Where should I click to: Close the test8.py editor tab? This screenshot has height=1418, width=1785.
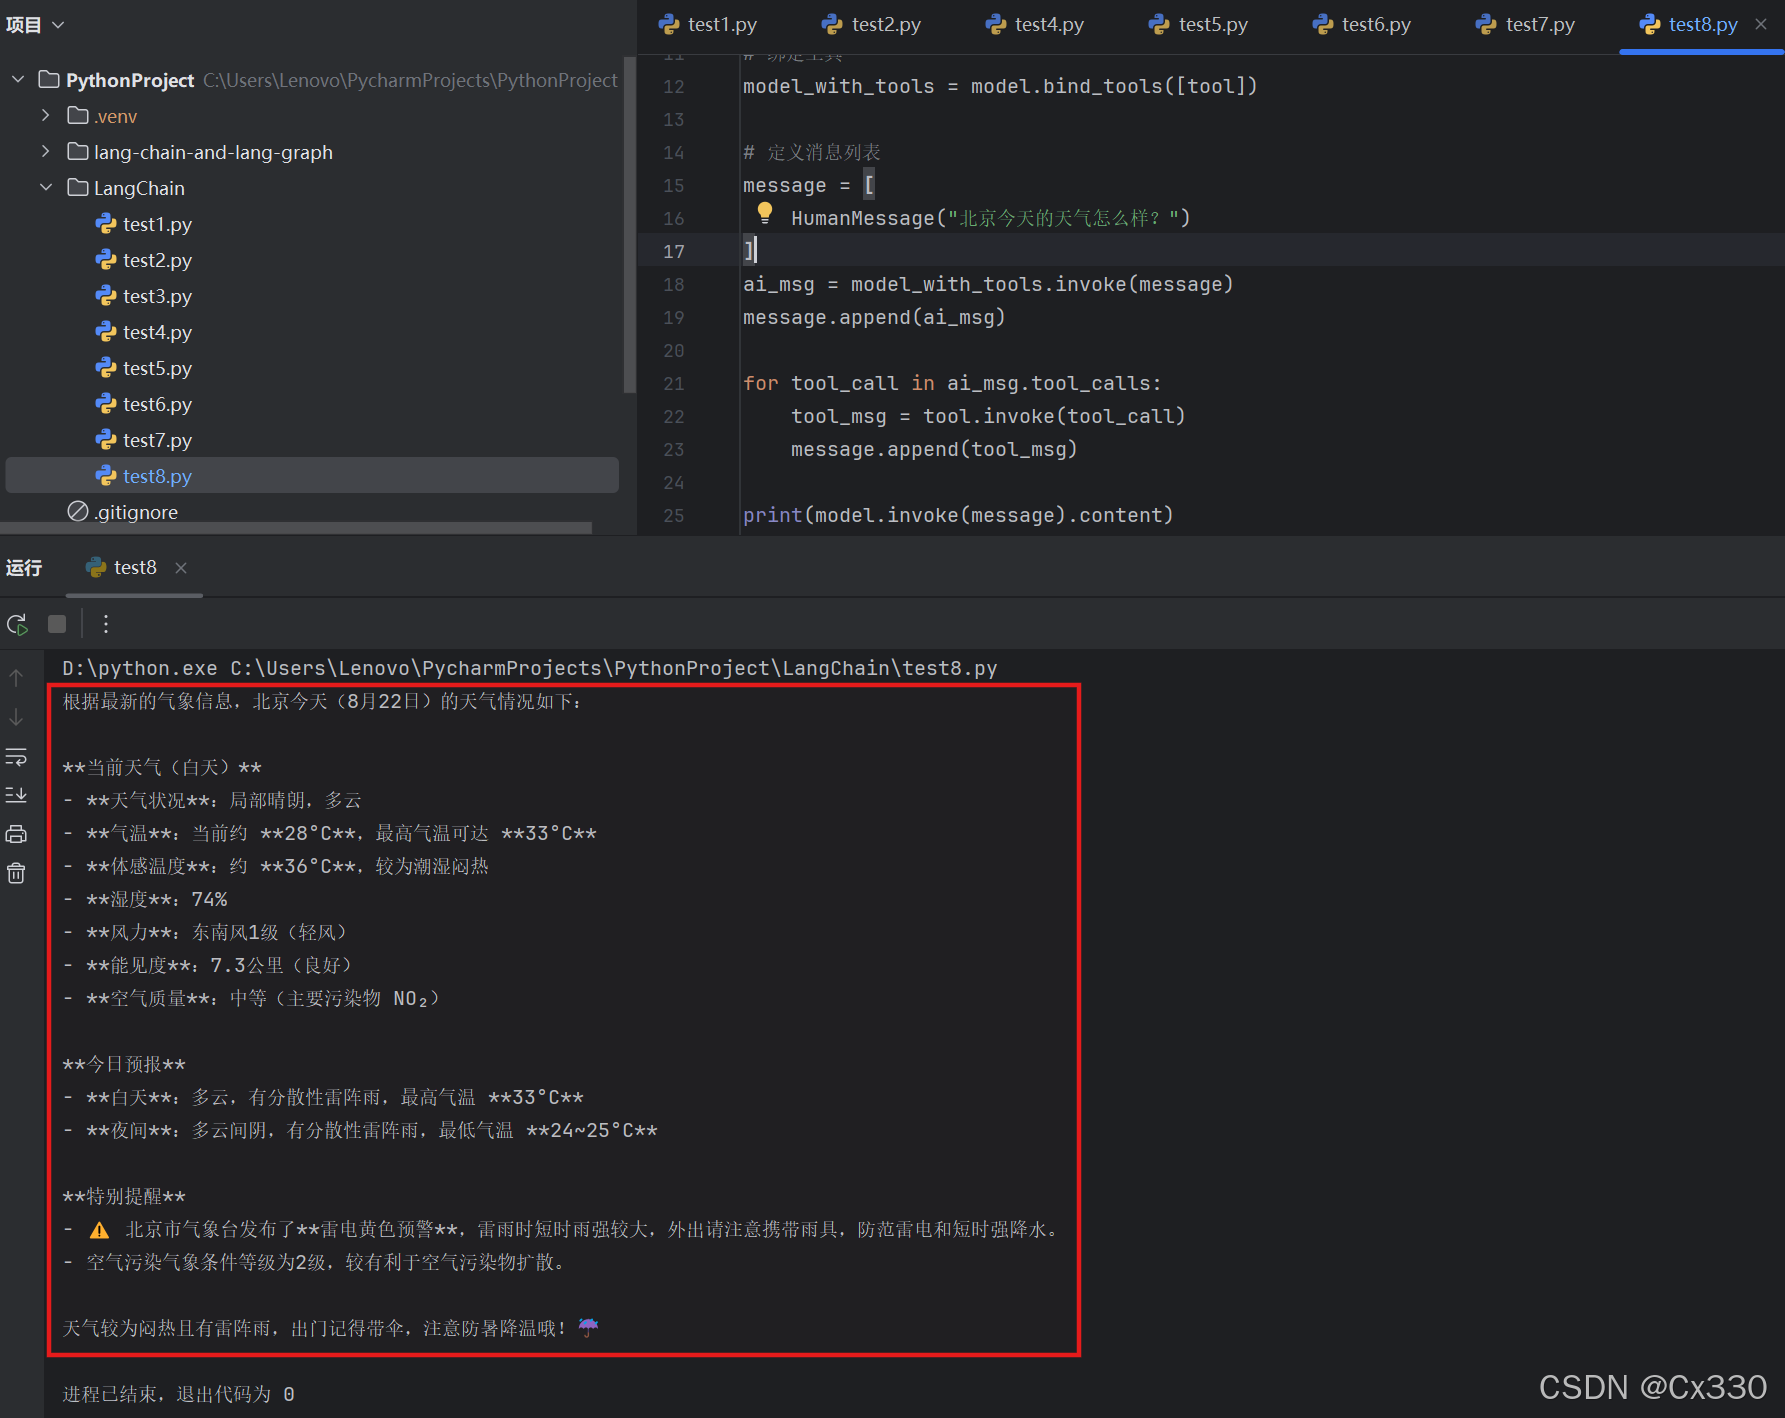tap(1761, 24)
